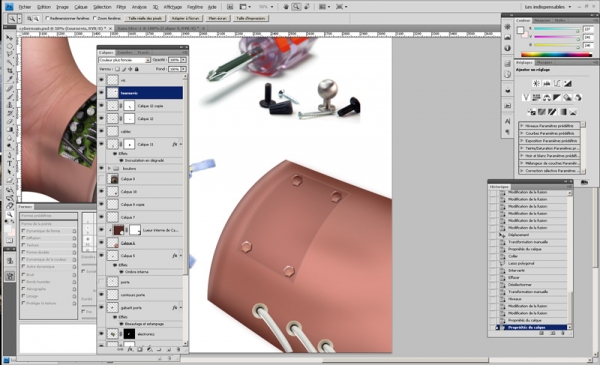Open the Opacité value dropdown arrow
This screenshot has width=600, height=365.
(184, 60)
